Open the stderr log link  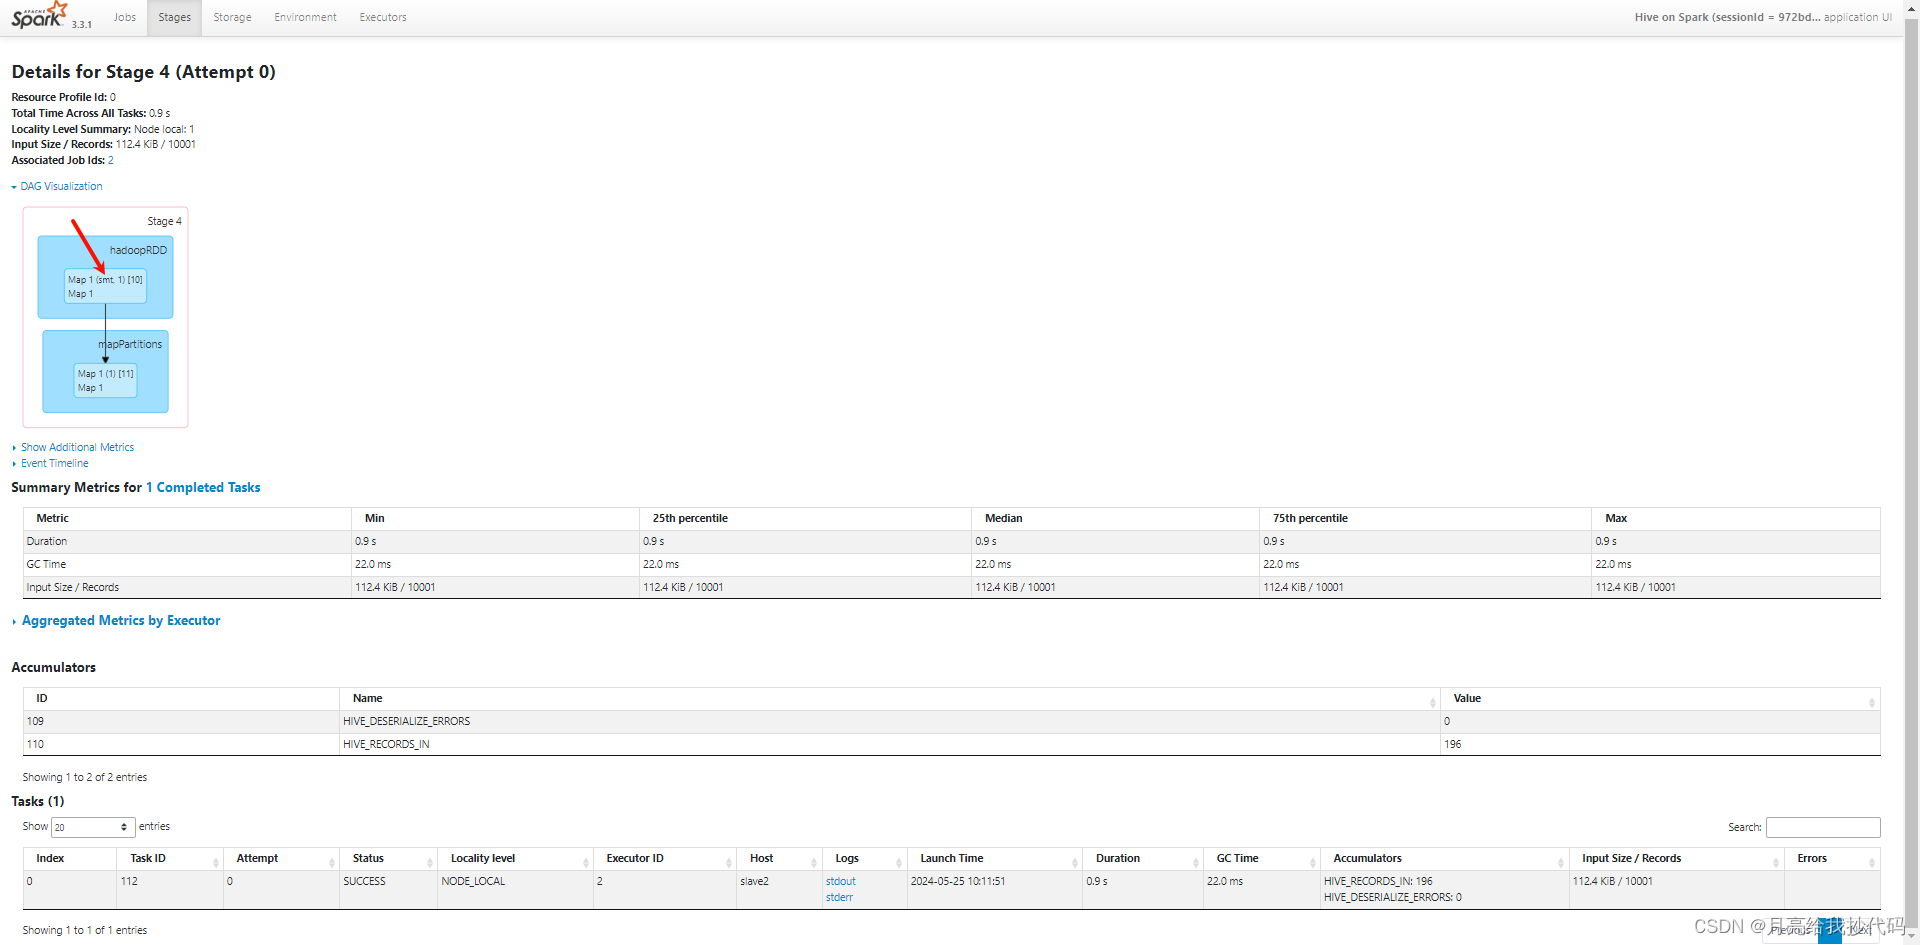click(839, 897)
